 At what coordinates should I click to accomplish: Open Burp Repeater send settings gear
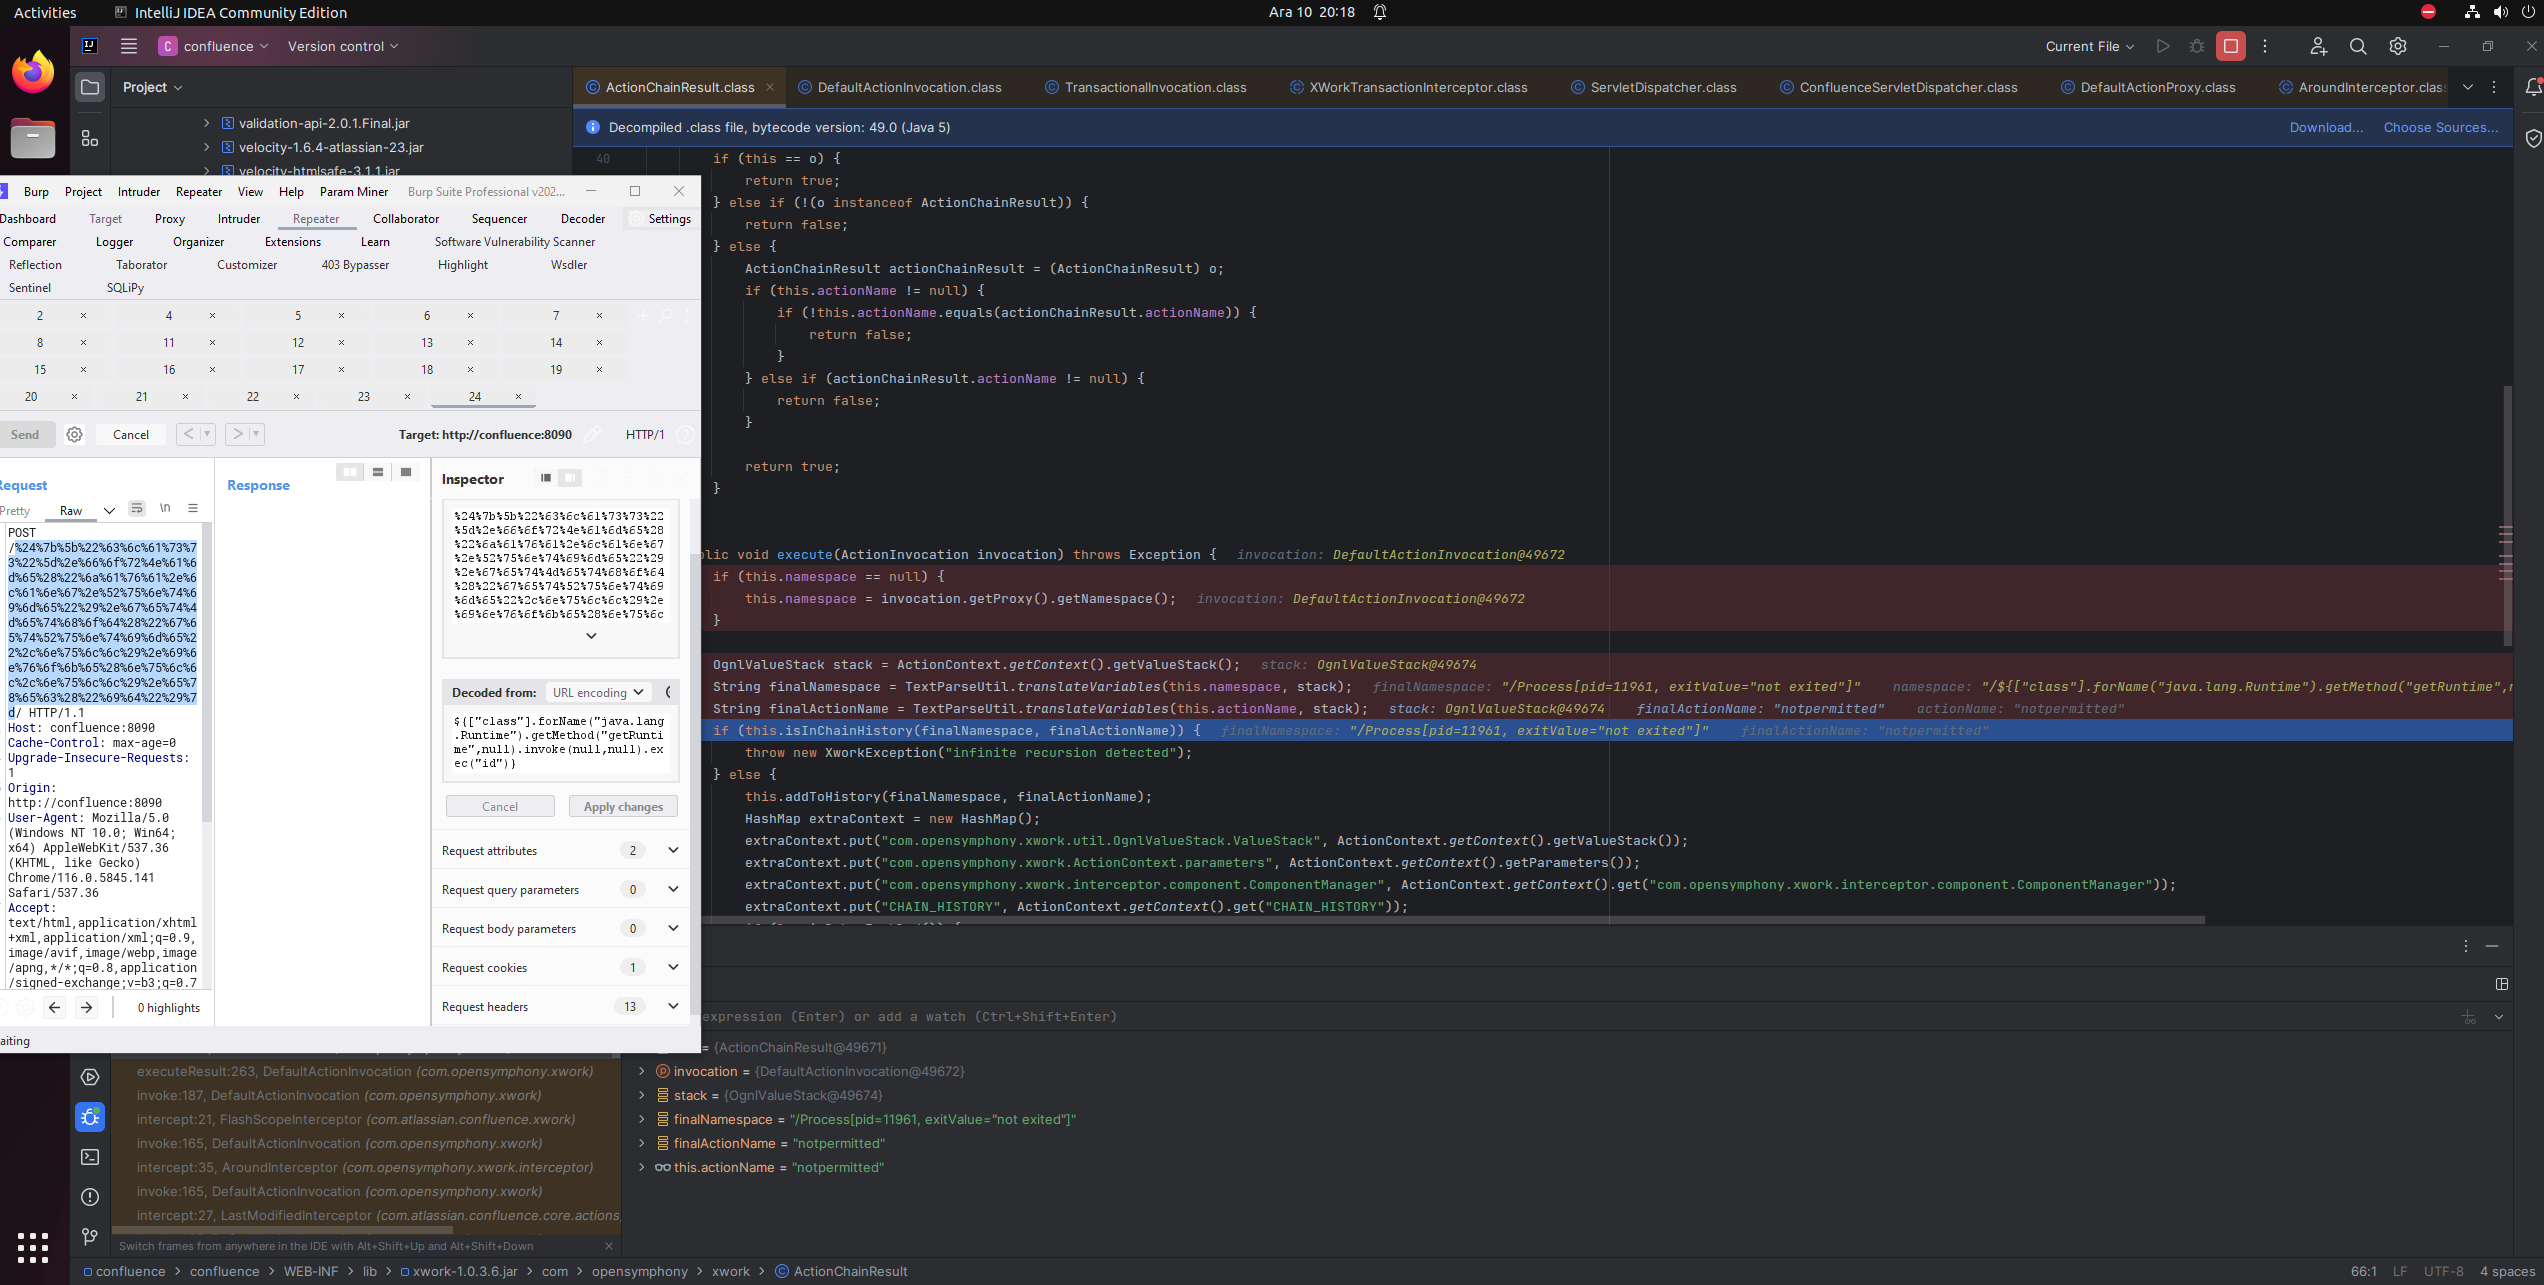pyautogui.click(x=74, y=434)
